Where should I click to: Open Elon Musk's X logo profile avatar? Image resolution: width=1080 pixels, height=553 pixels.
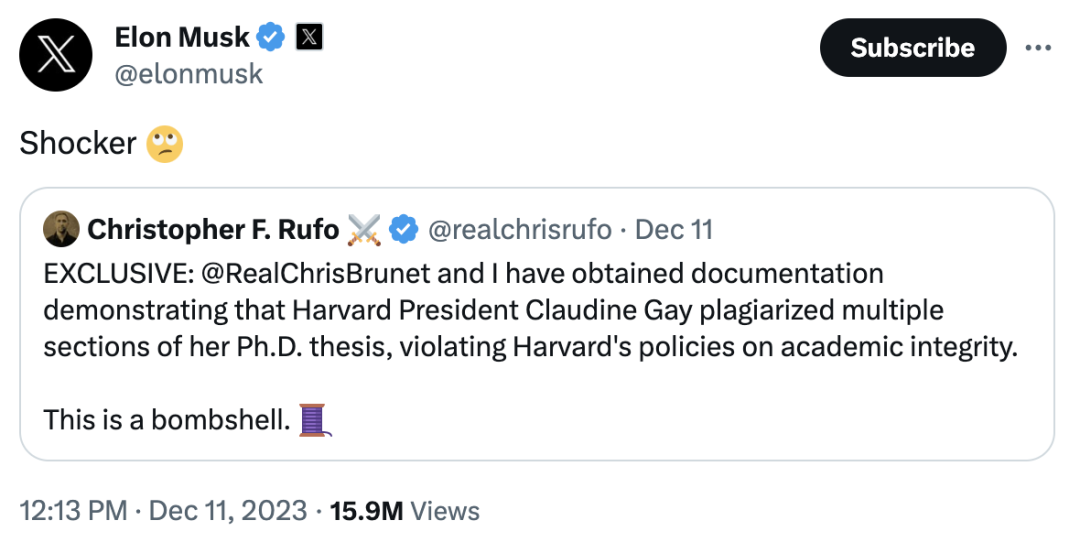[56, 55]
